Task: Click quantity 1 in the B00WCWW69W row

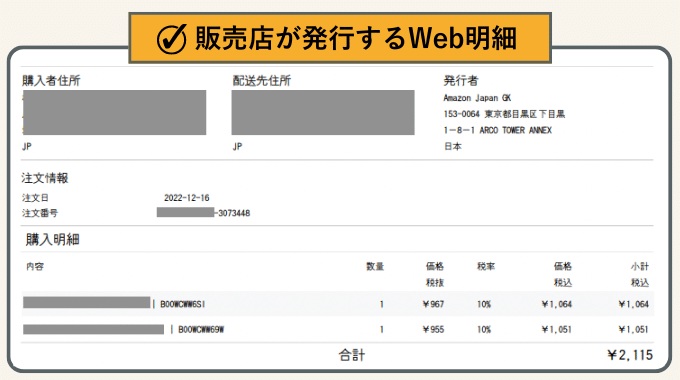Action: [x=382, y=330]
